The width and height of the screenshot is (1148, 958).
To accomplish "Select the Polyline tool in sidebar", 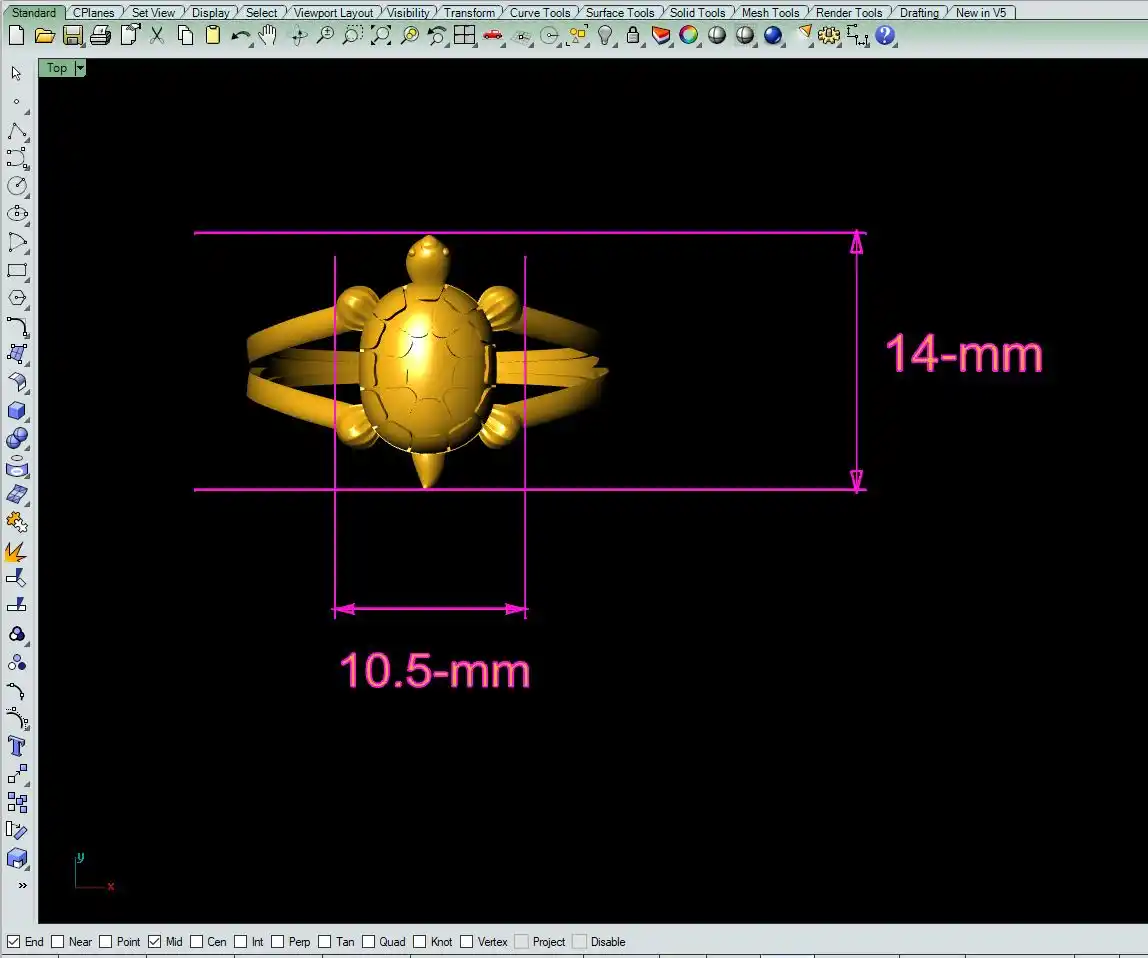I will tap(17, 130).
